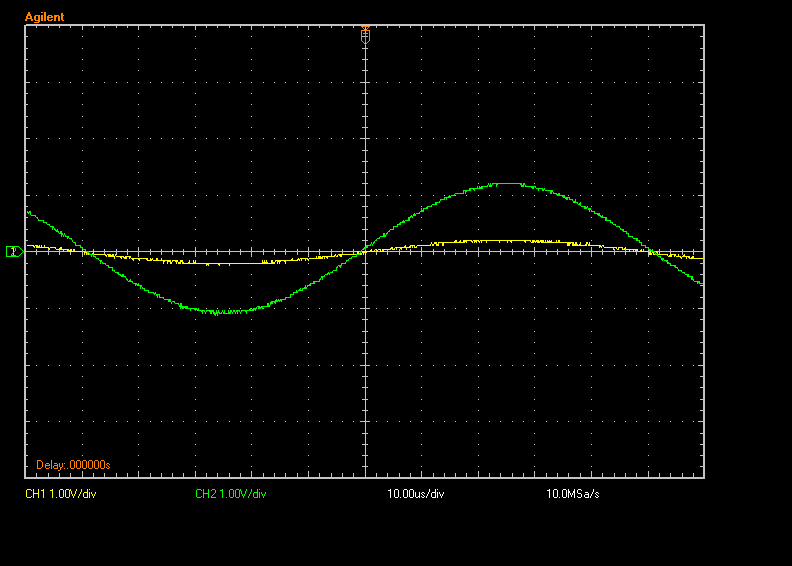Select the CH2 1.00V/div readout

[x=230, y=494]
